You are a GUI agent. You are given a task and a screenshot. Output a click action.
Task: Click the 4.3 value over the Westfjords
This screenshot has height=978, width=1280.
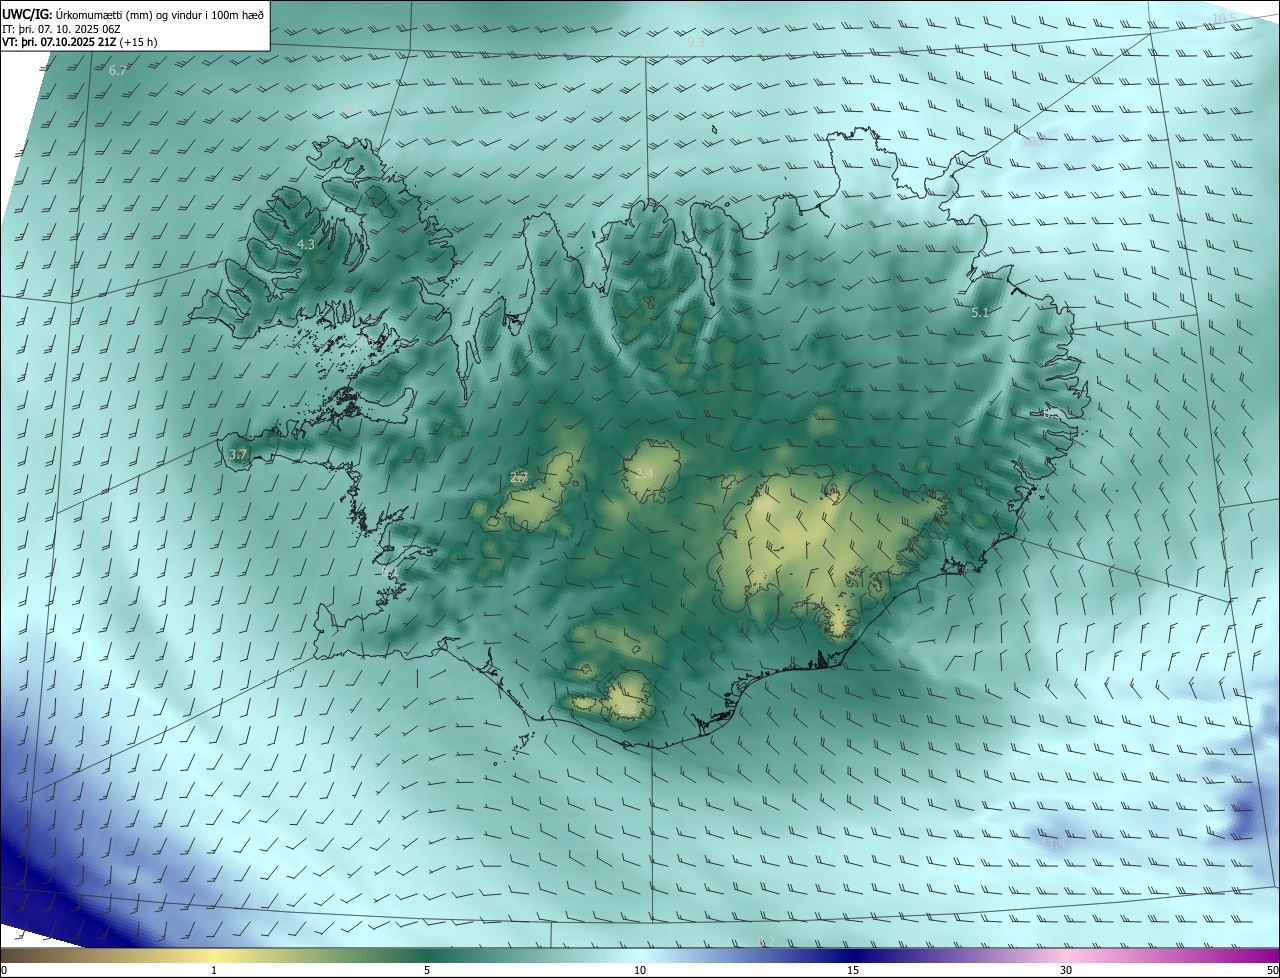(306, 244)
